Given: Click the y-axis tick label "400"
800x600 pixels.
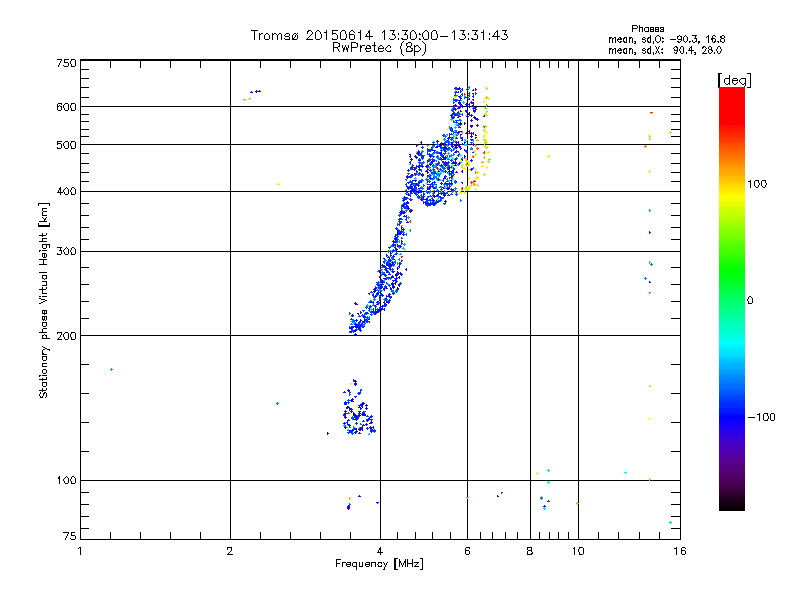Looking at the screenshot, I should (66, 191).
